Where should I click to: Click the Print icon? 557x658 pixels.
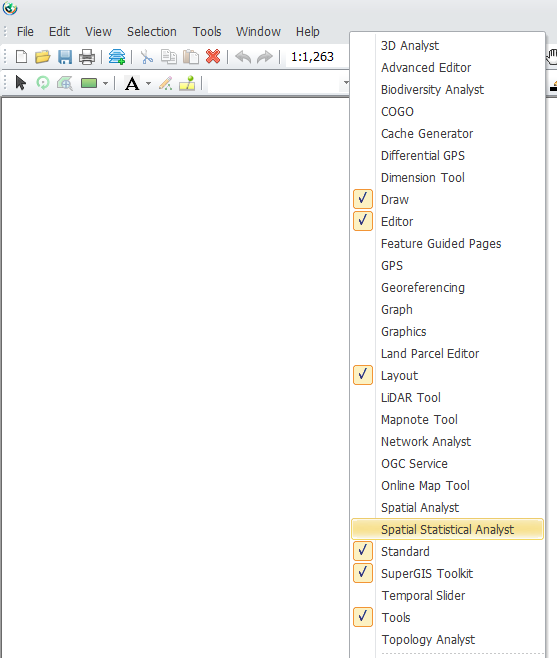pos(87,57)
